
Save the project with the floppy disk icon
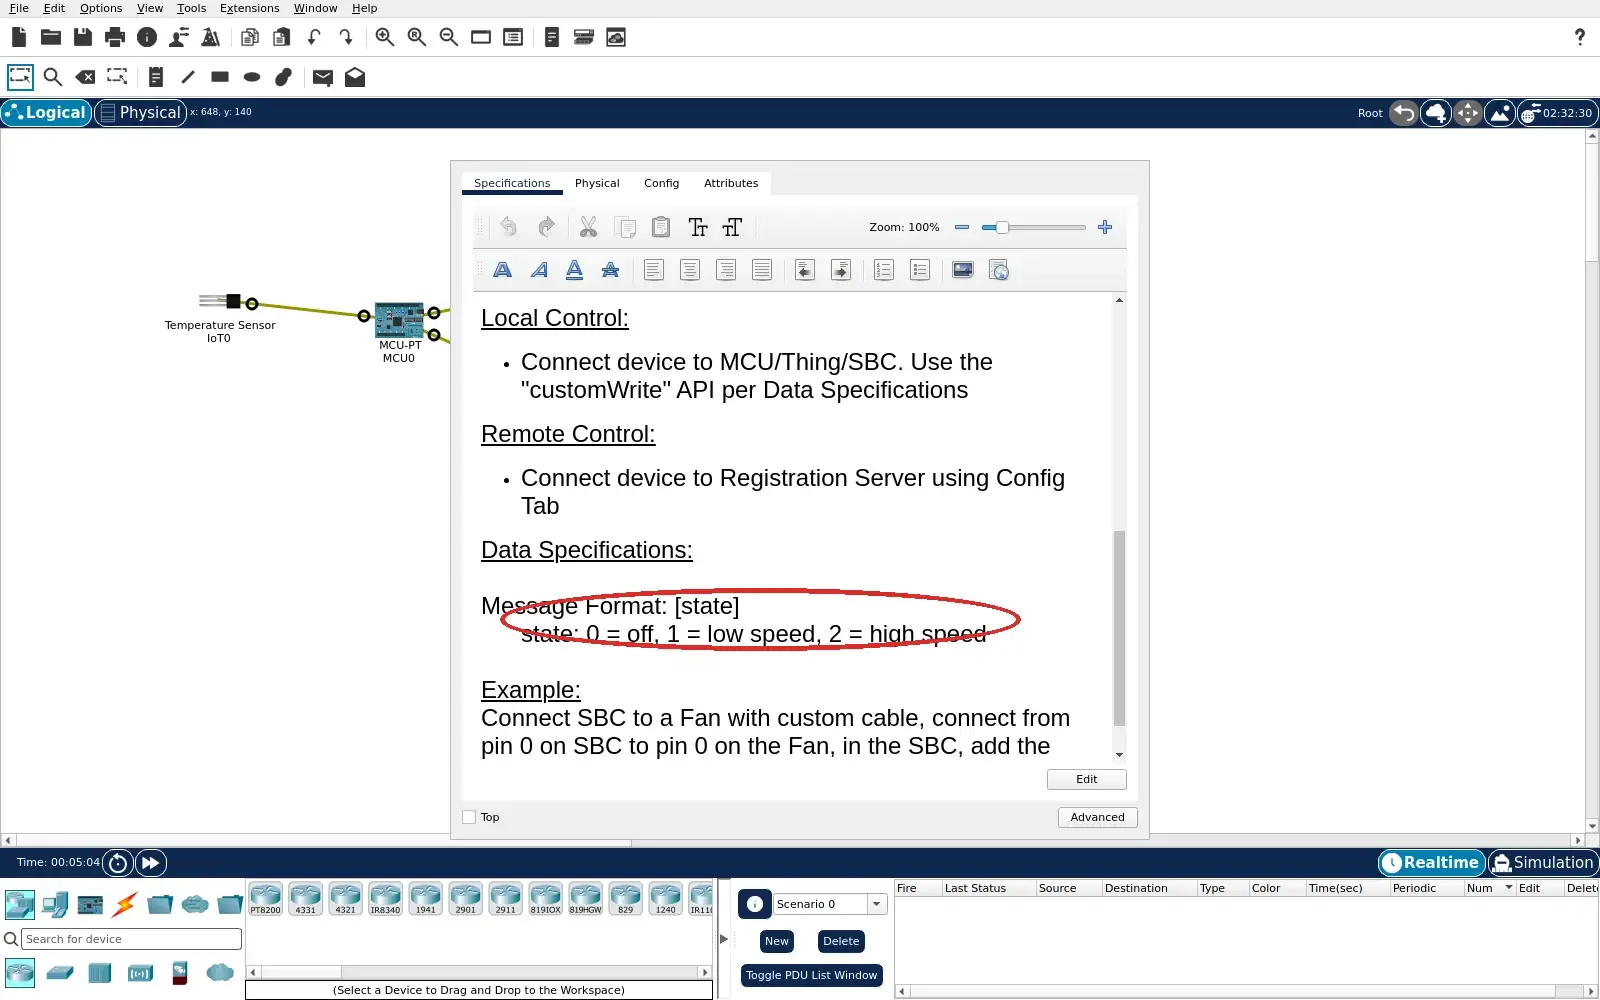[83, 37]
